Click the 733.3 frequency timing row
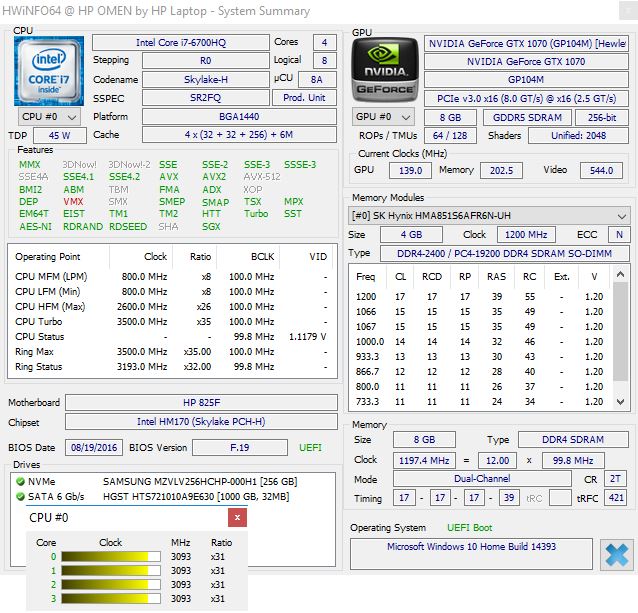The height and width of the screenshot is (613, 638). pyautogui.click(x=479, y=402)
